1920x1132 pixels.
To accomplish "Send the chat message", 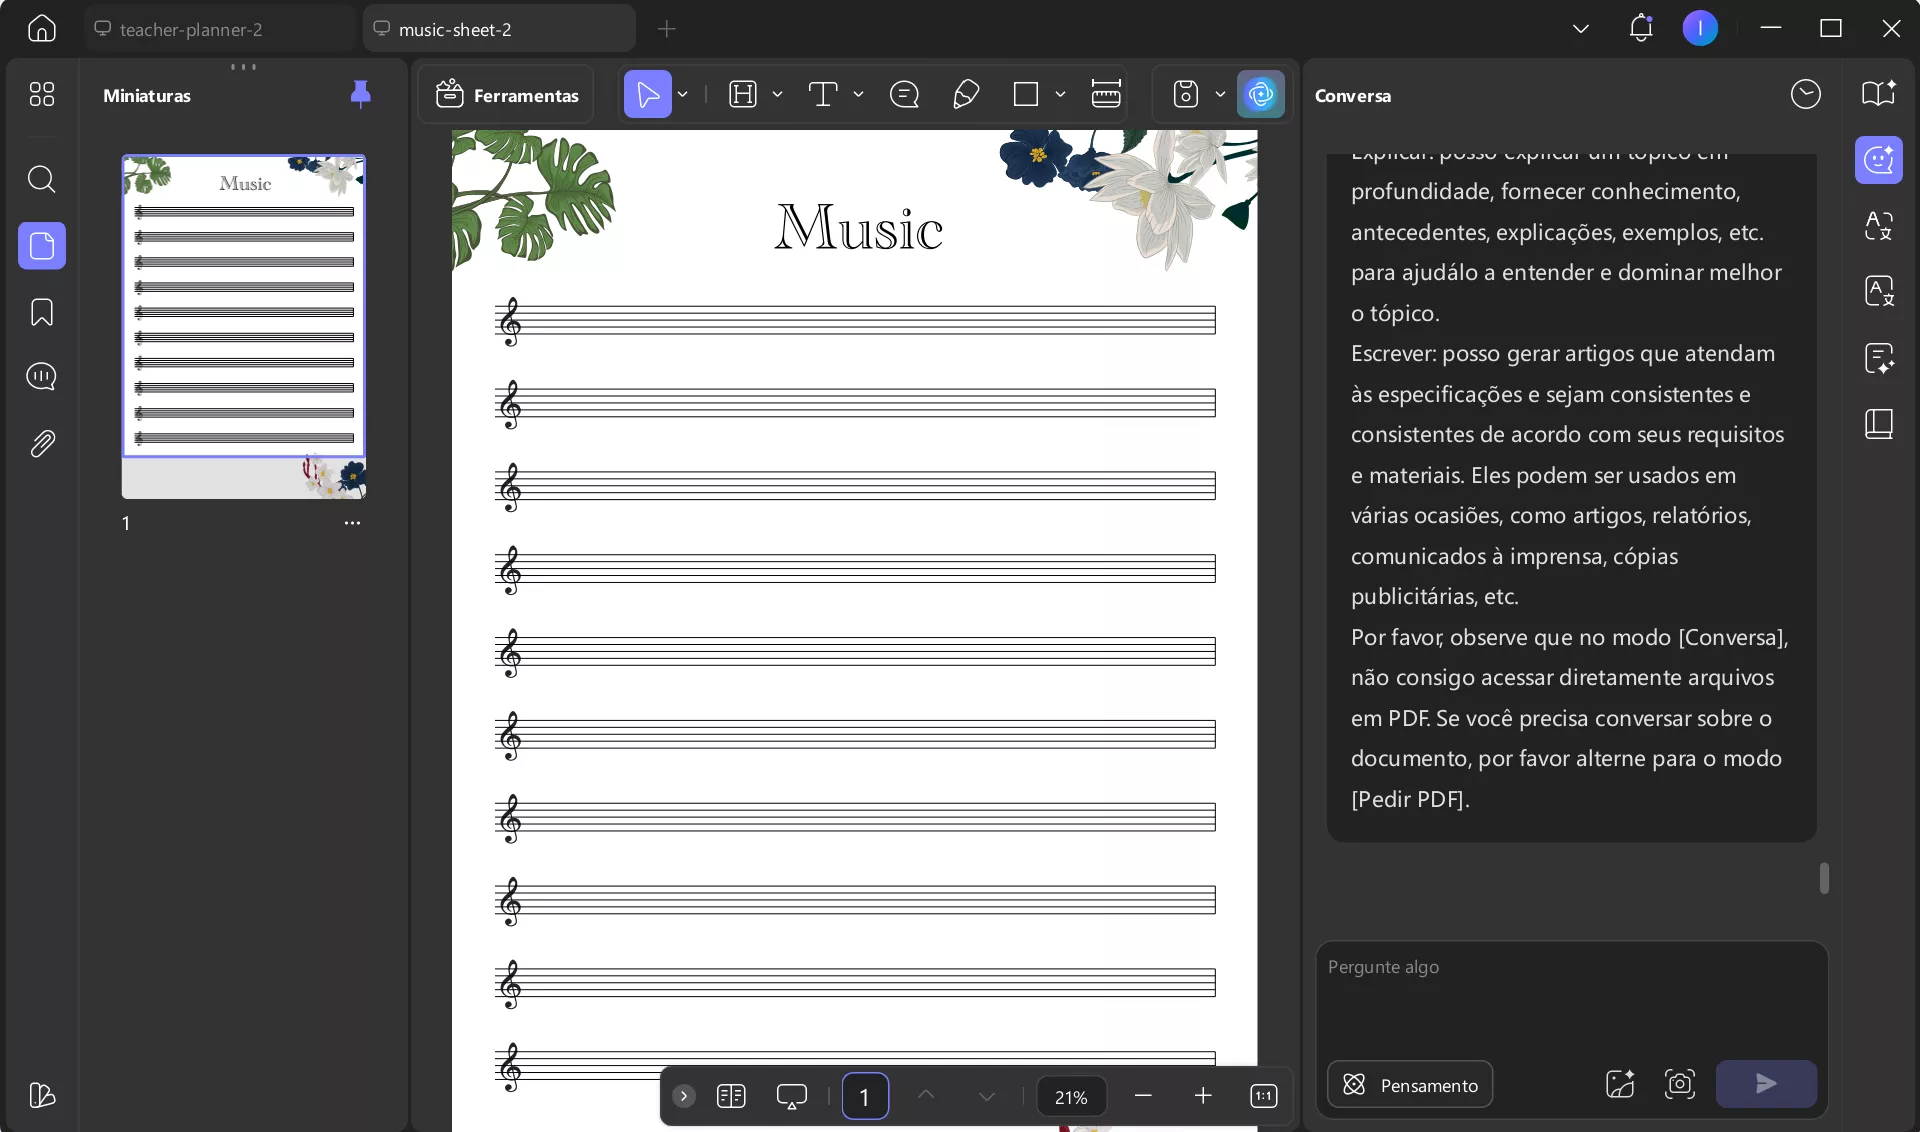I will point(1765,1084).
